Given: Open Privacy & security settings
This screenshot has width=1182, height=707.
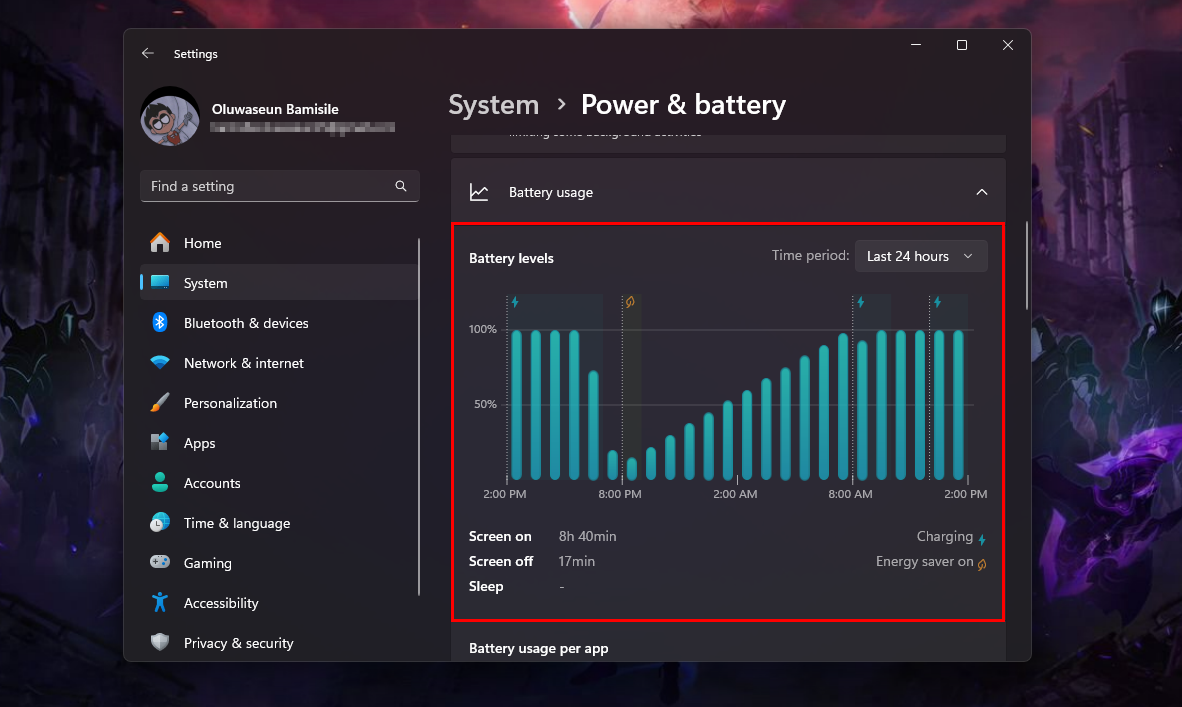Looking at the screenshot, I should [x=280, y=642].
